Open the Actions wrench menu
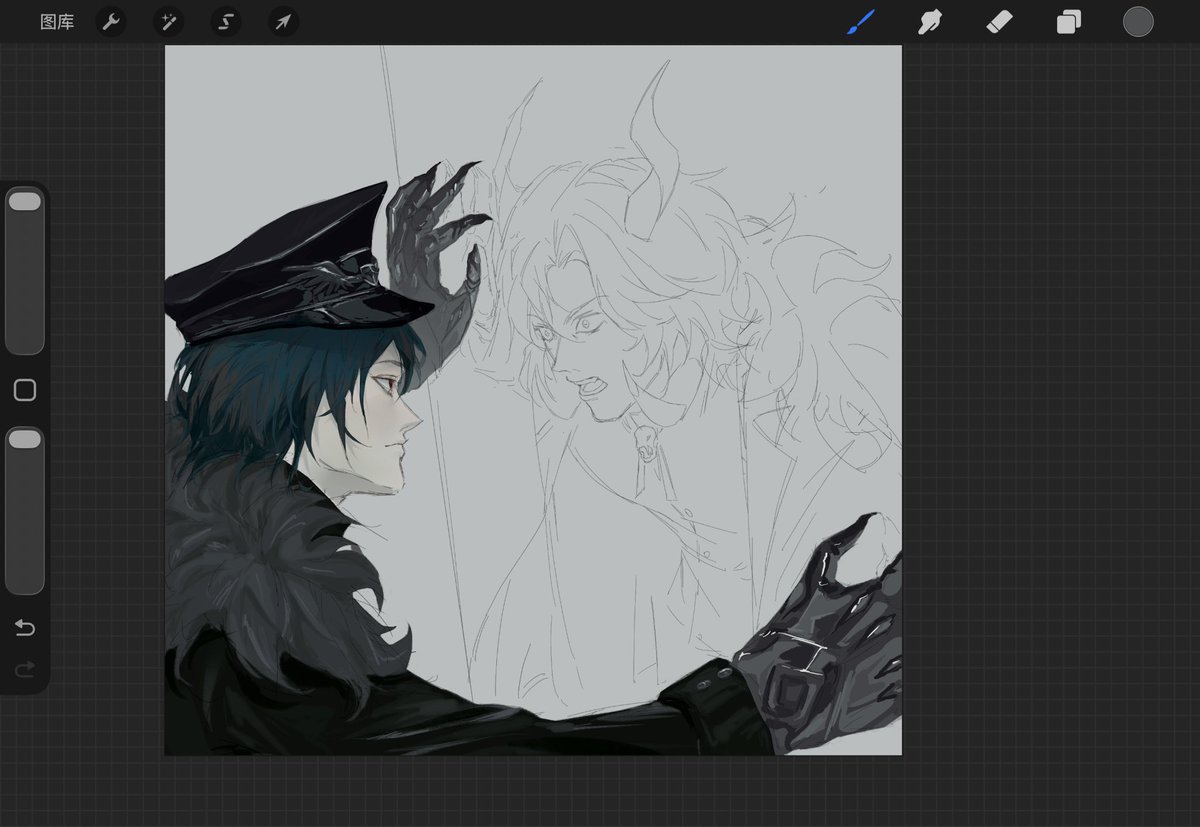Viewport: 1200px width, 827px height. click(x=111, y=22)
